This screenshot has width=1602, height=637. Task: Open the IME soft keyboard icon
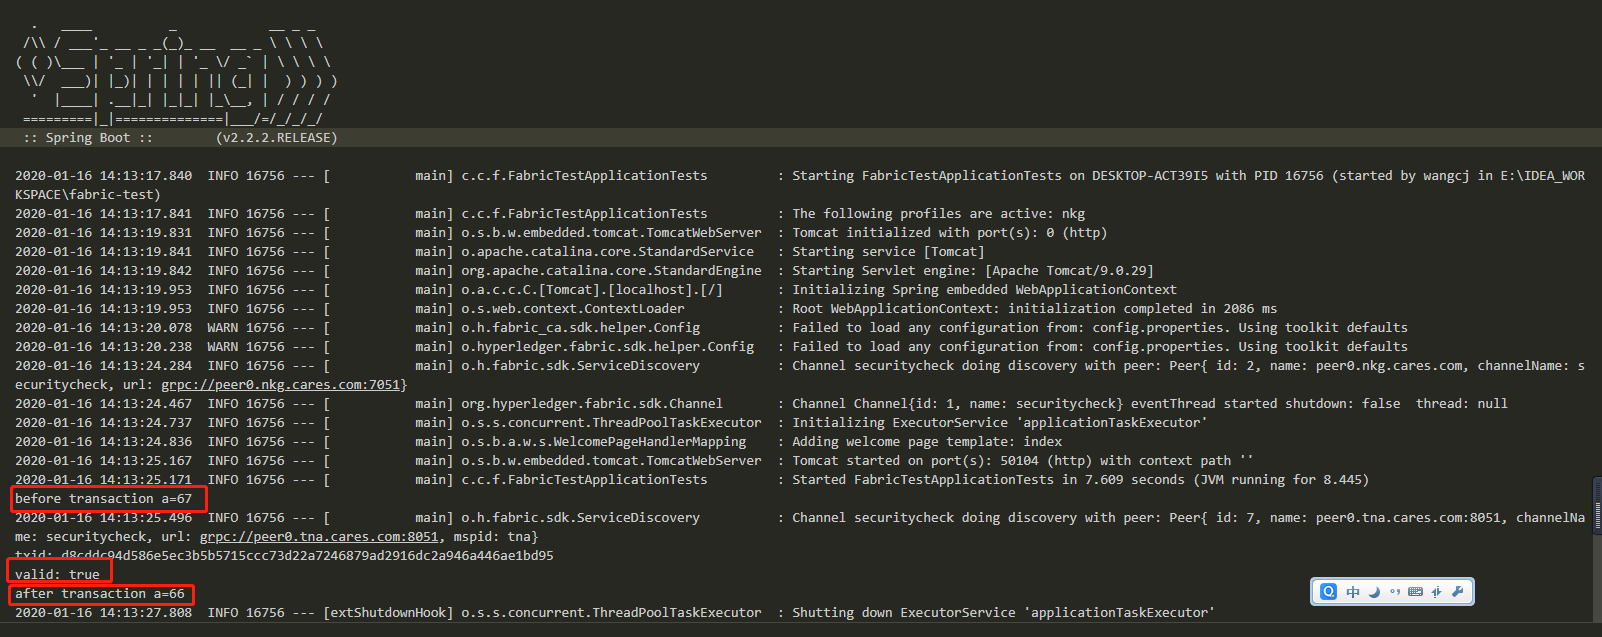point(1415,592)
